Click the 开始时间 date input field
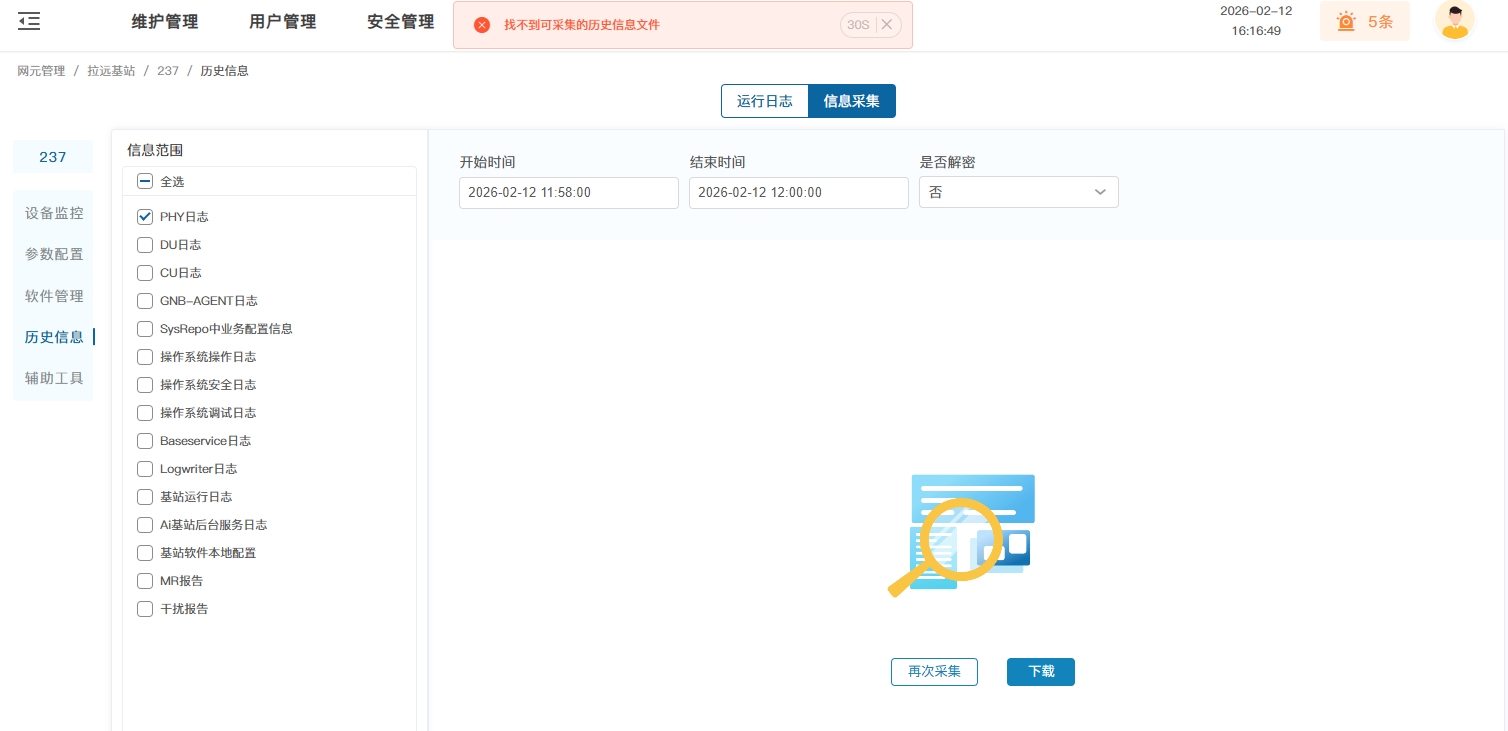This screenshot has height=731, width=1508. (568, 192)
